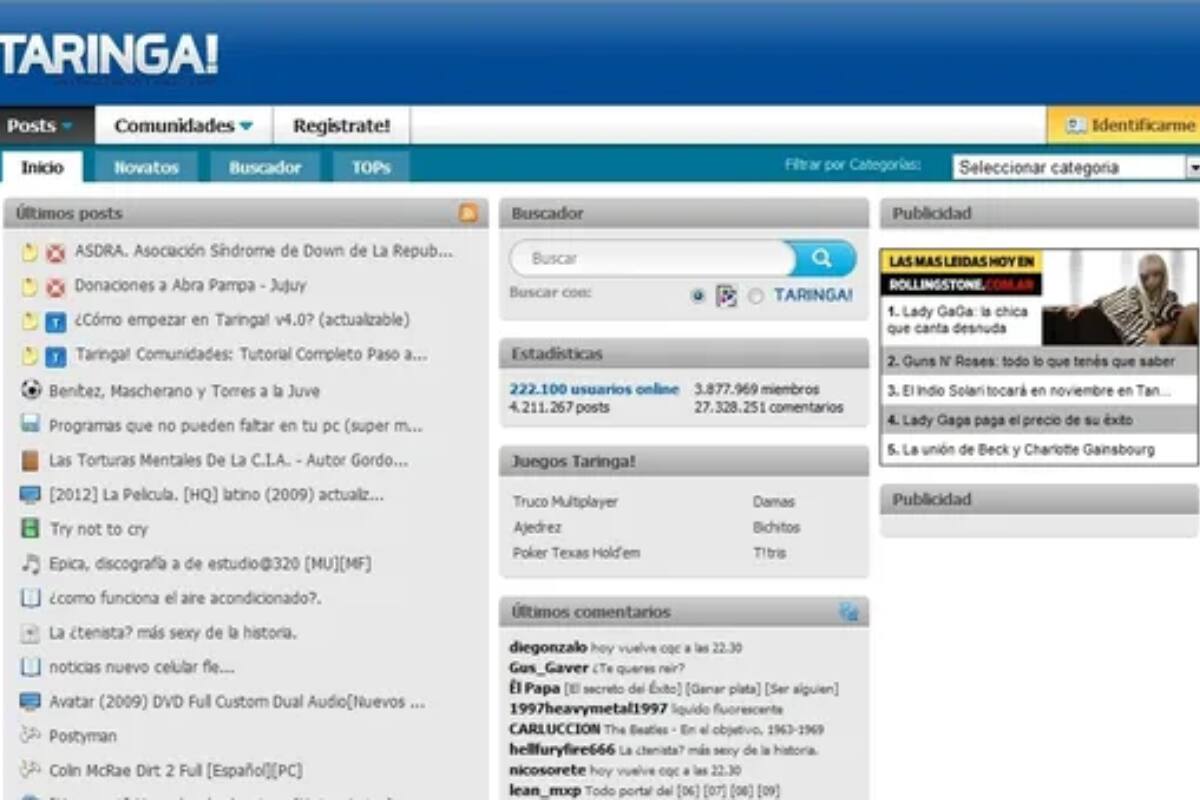Click the book icon beside noticias nuevo celular
The image size is (1200, 800).
[31, 667]
